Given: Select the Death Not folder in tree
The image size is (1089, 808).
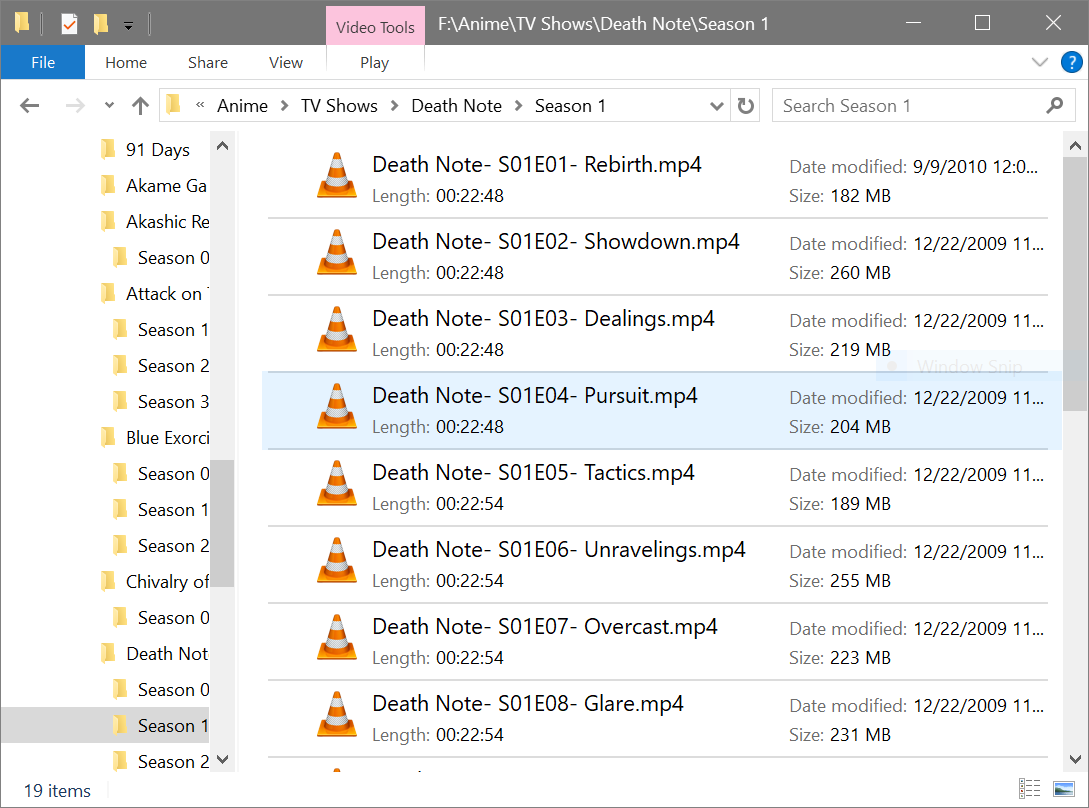Looking at the screenshot, I should point(167,654).
